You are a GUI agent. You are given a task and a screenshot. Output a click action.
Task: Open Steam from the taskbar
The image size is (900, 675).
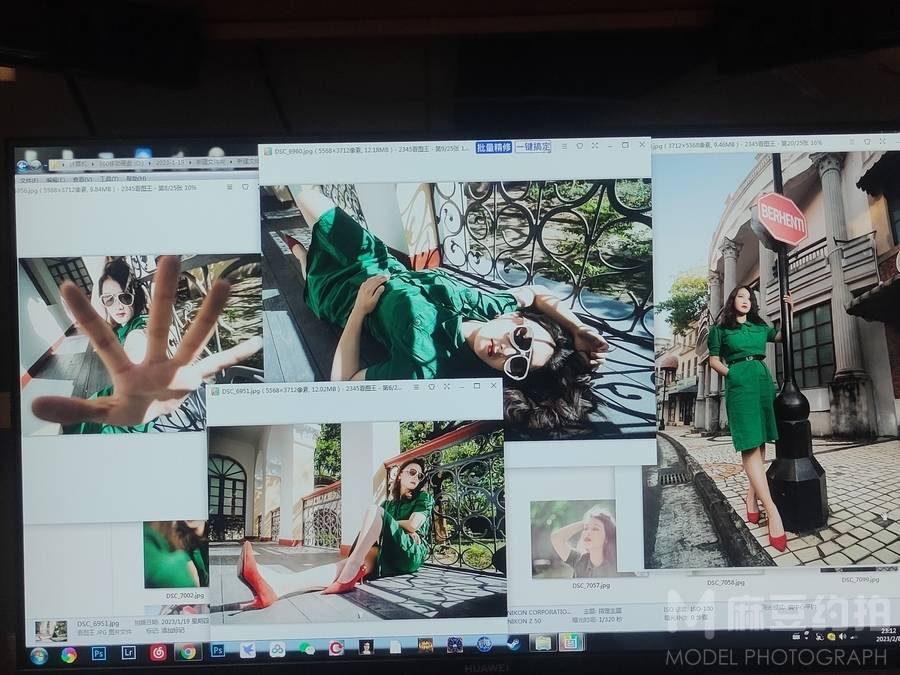[x=514, y=644]
